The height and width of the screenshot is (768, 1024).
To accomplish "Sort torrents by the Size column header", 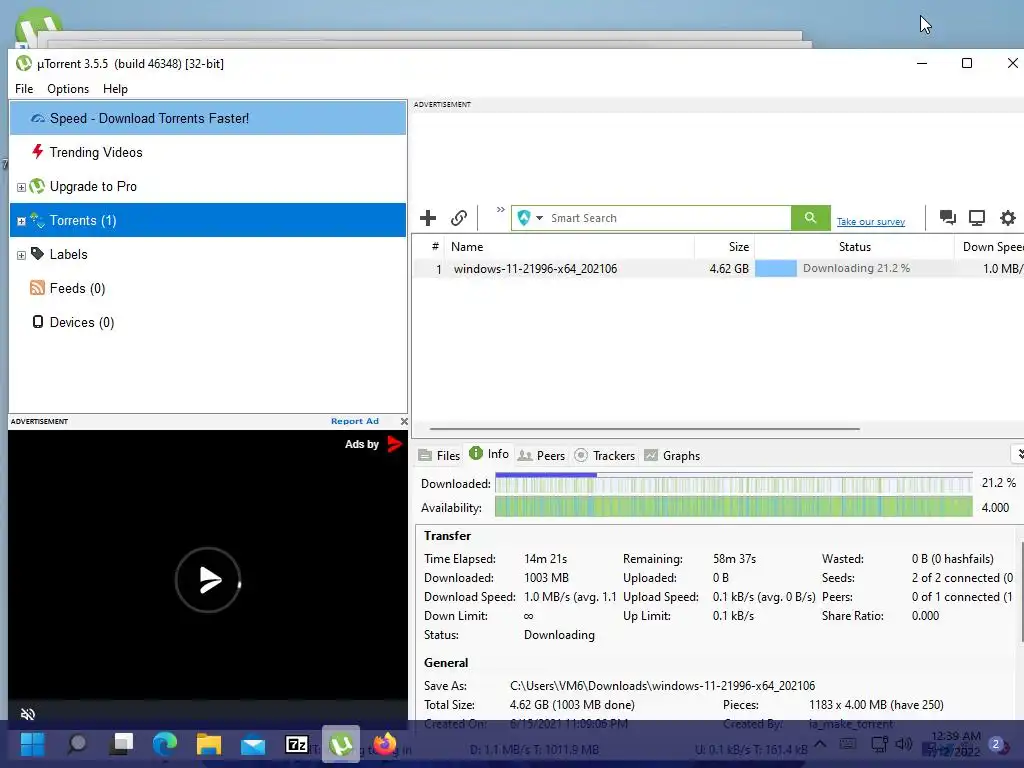I will [724, 247].
